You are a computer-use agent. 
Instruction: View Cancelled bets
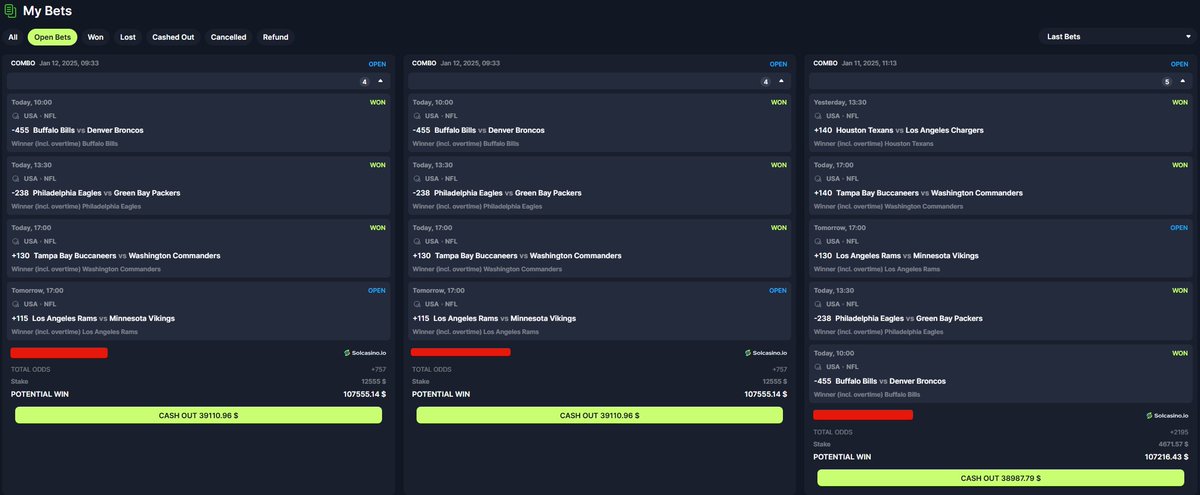tap(229, 37)
